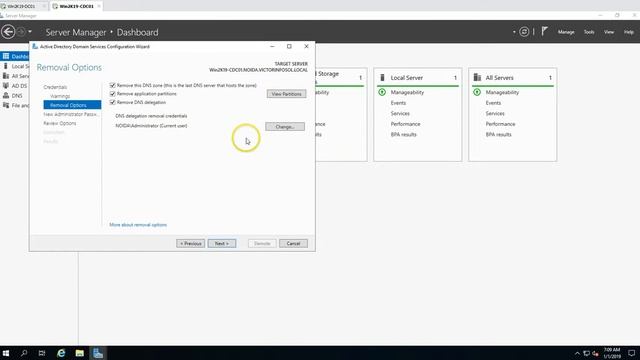Select Dashboard in the Server Manager sidebar

[15, 56]
